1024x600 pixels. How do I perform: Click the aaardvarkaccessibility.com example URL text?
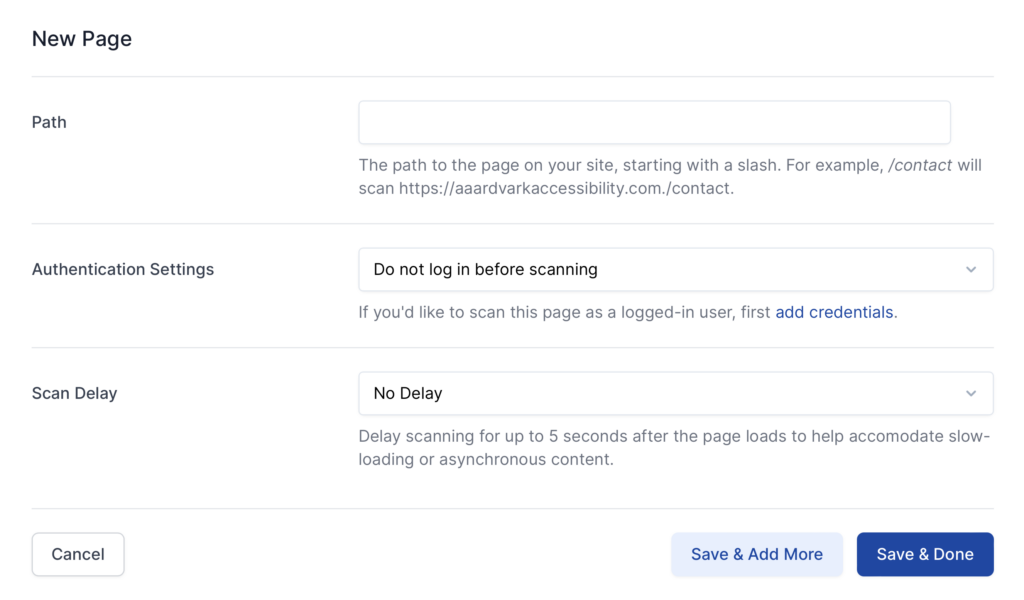(x=566, y=188)
